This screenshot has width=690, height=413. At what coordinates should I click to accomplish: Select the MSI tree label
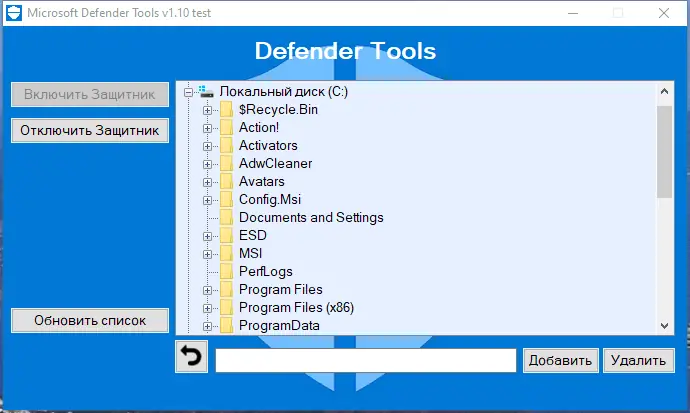[x=250, y=254]
